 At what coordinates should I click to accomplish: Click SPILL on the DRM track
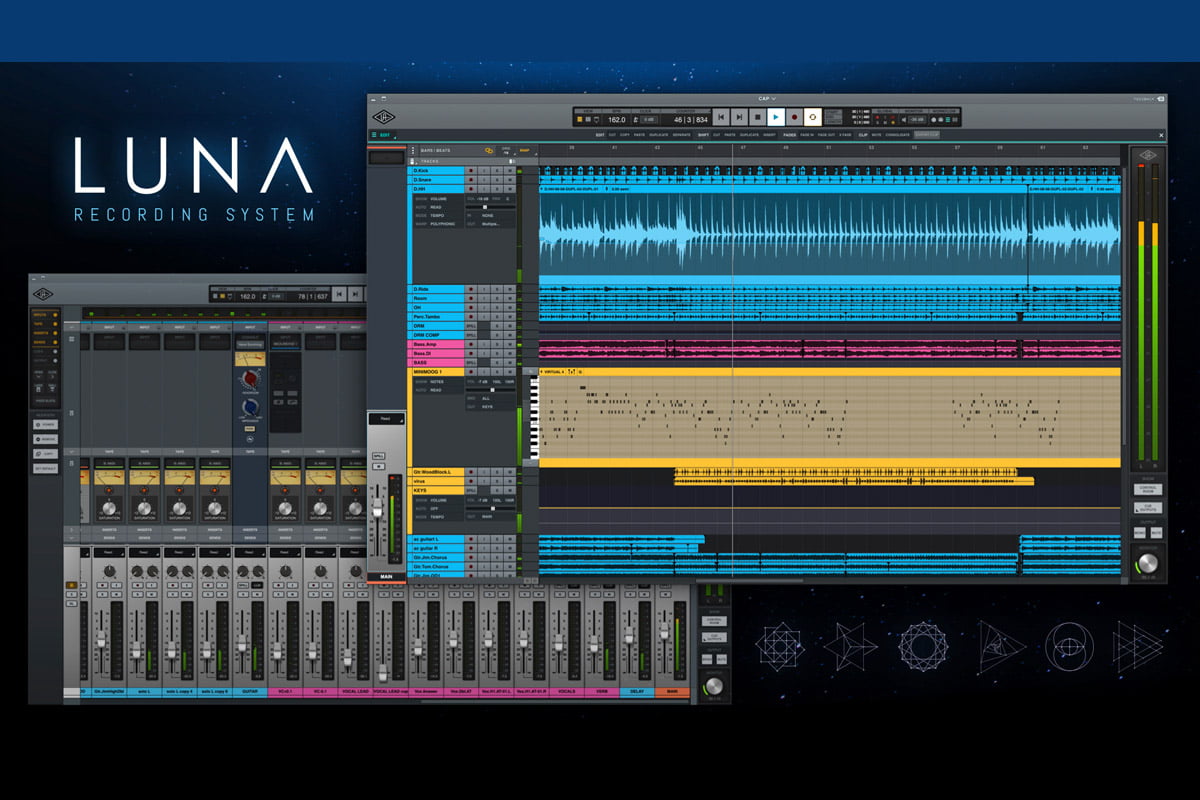(x=471, y=326)
